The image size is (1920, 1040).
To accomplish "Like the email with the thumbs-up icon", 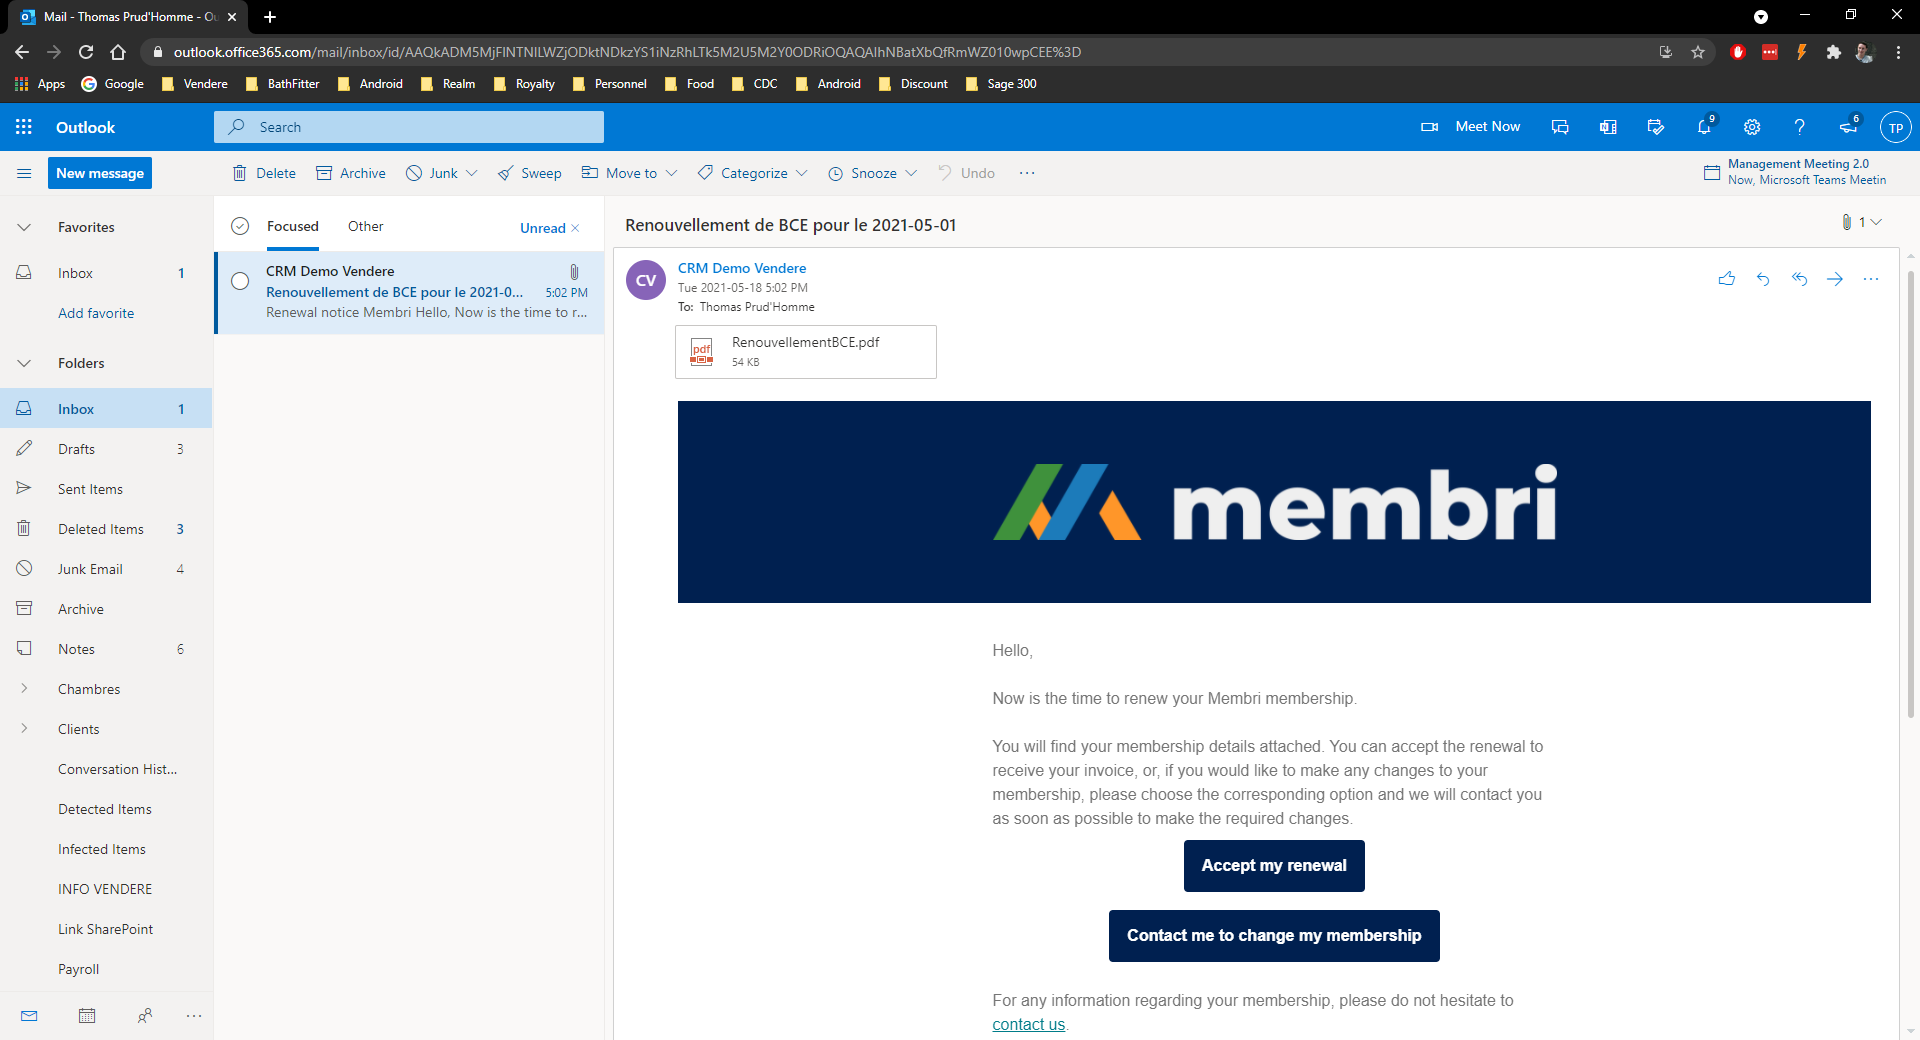I will pos(1727,279).
